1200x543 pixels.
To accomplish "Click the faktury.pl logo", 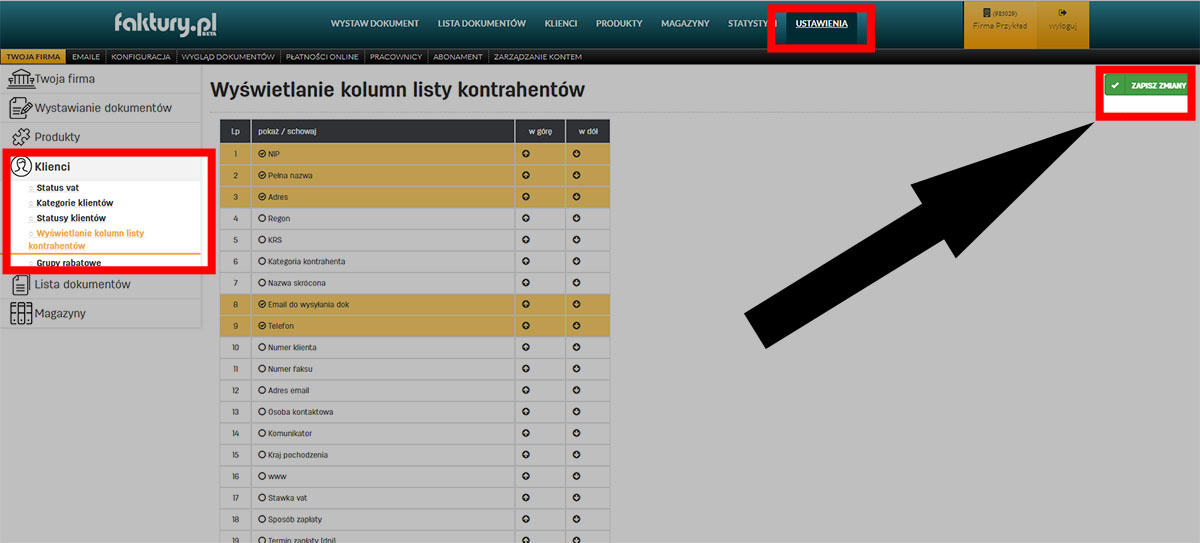I will pos(165,23).
